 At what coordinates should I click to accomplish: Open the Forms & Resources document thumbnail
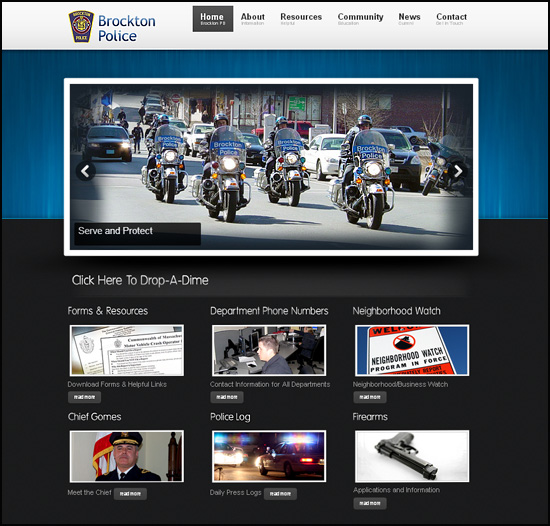(127, 350)
